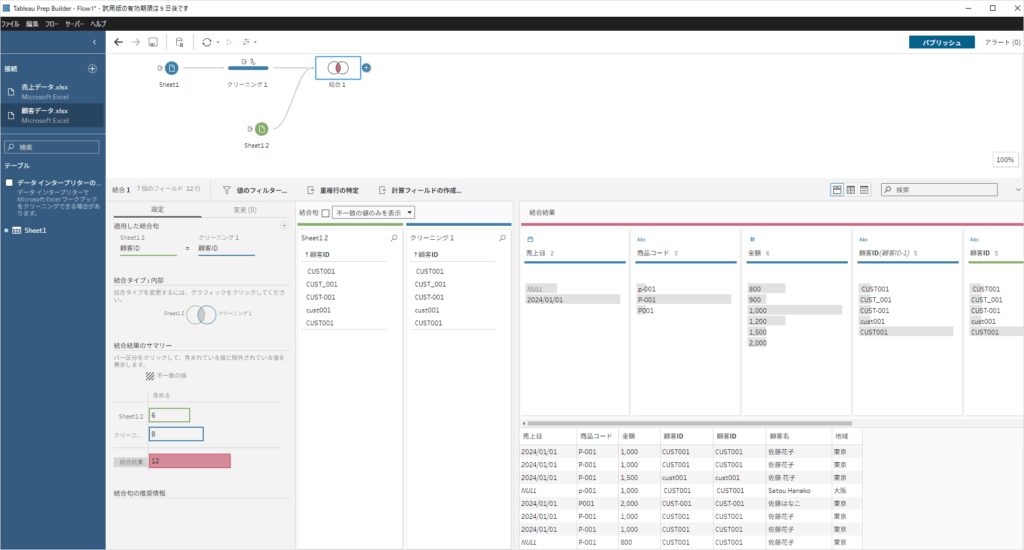The width and height of the screenshot is (1024, 550).
Task: Collapse the left connections pane
Action: [94, 43]
